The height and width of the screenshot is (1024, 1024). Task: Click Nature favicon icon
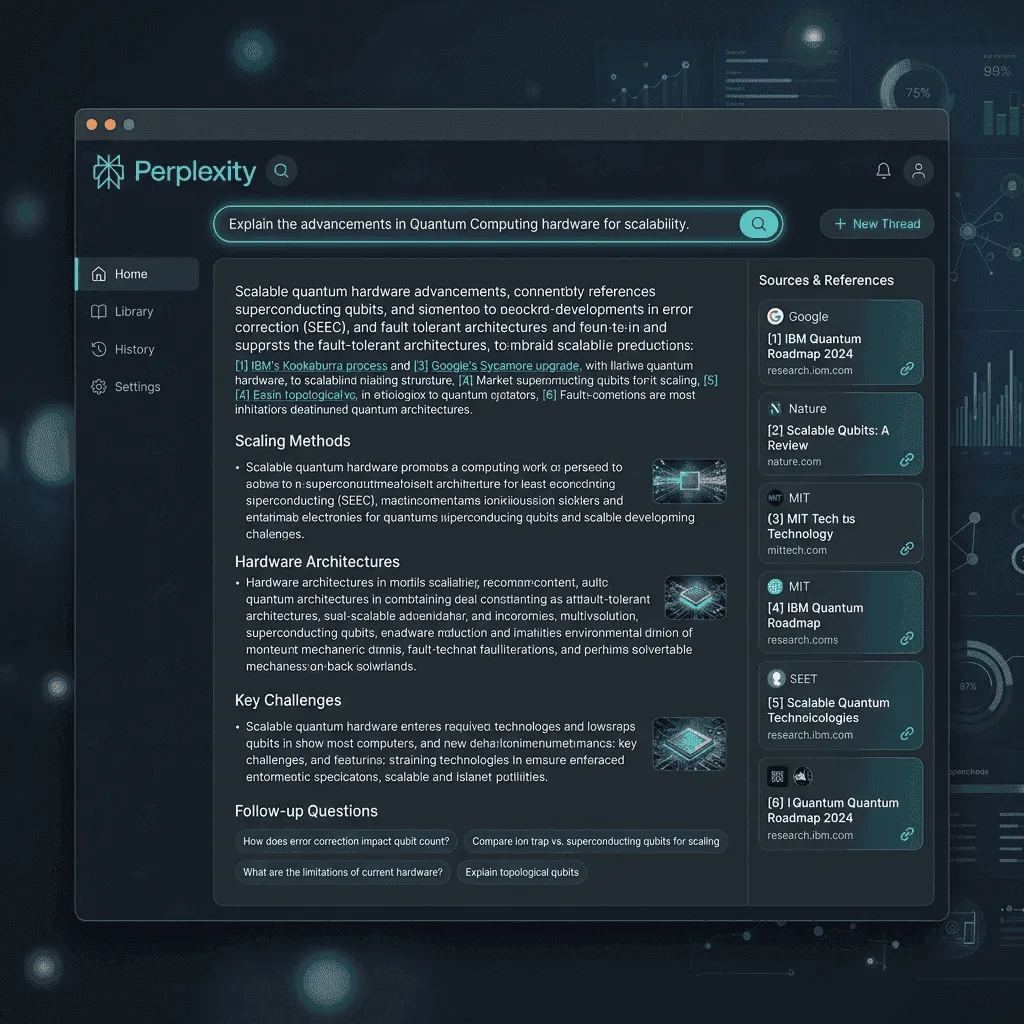point(775,408)
